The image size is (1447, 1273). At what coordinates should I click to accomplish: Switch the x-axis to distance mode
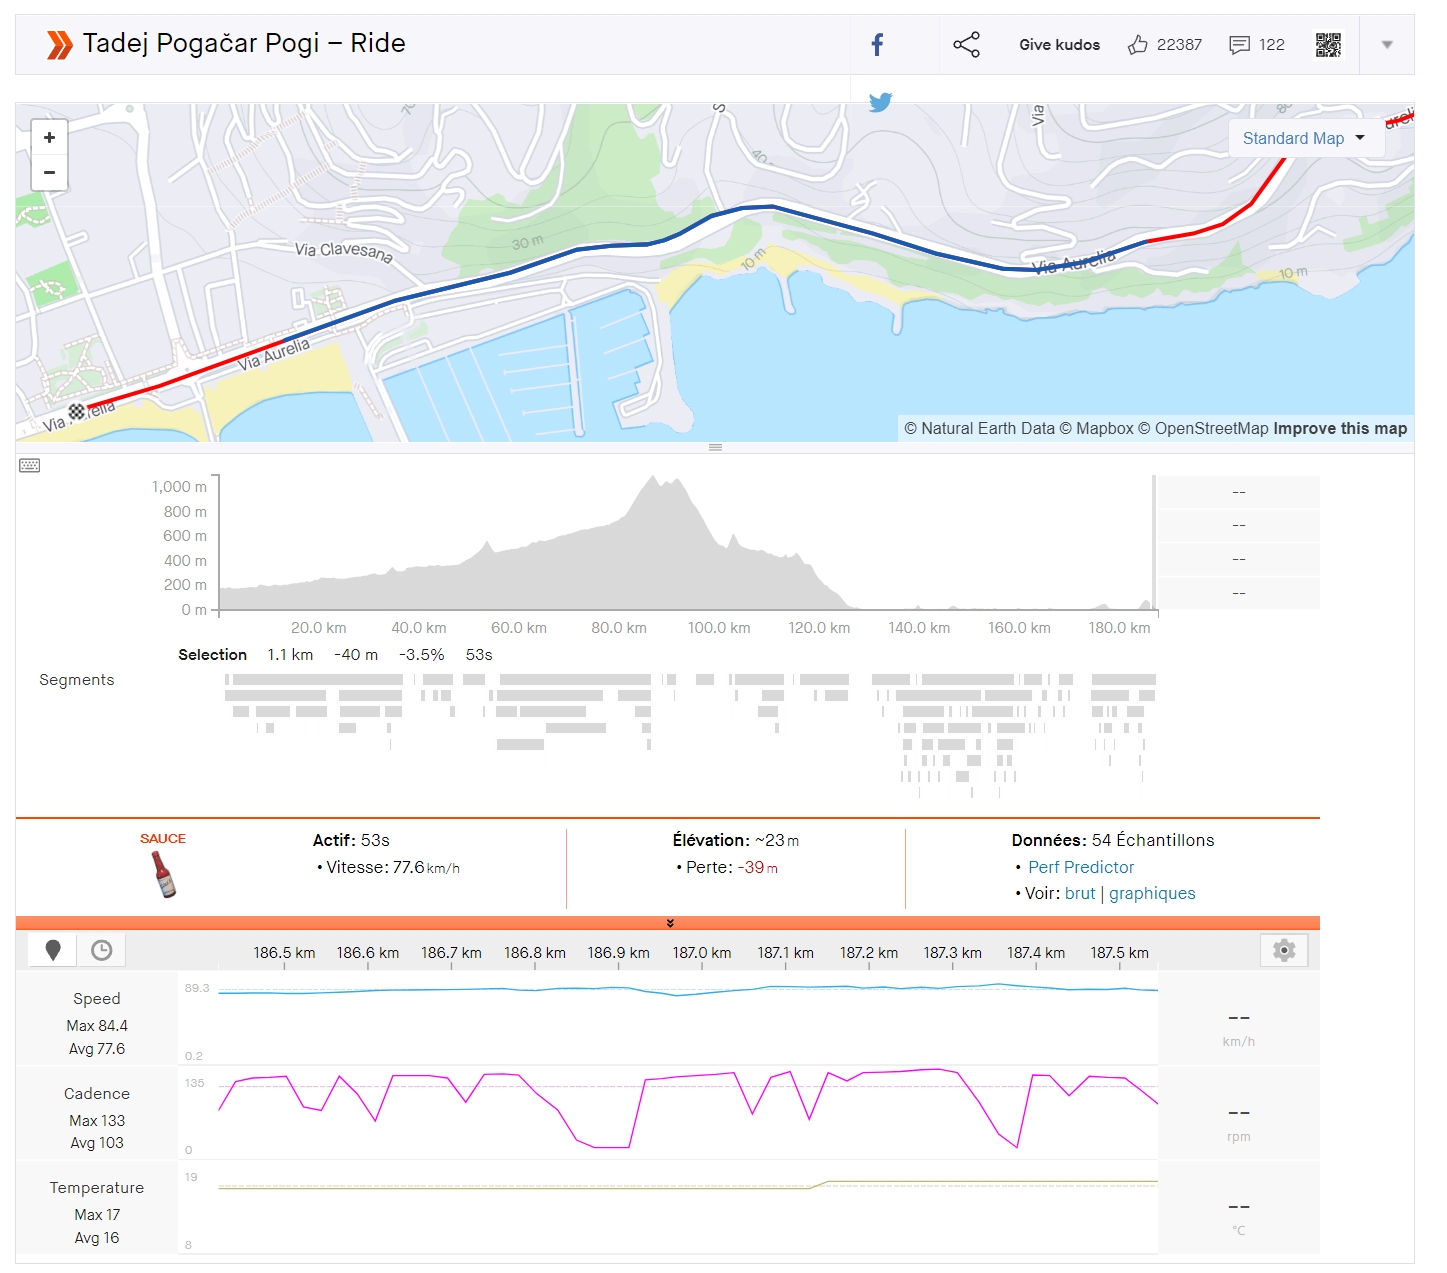tap(53, 950)
